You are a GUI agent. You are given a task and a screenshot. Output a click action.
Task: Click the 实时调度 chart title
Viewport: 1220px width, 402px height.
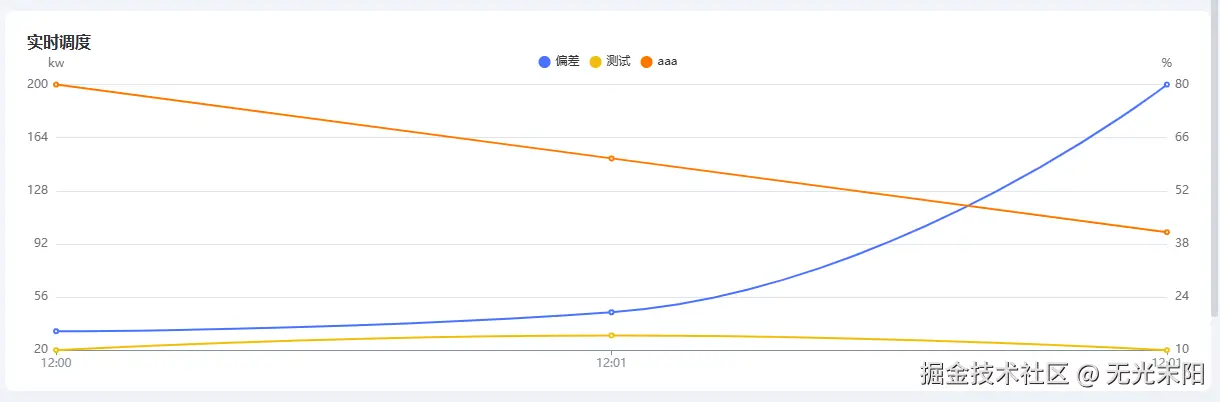[60, 42]
